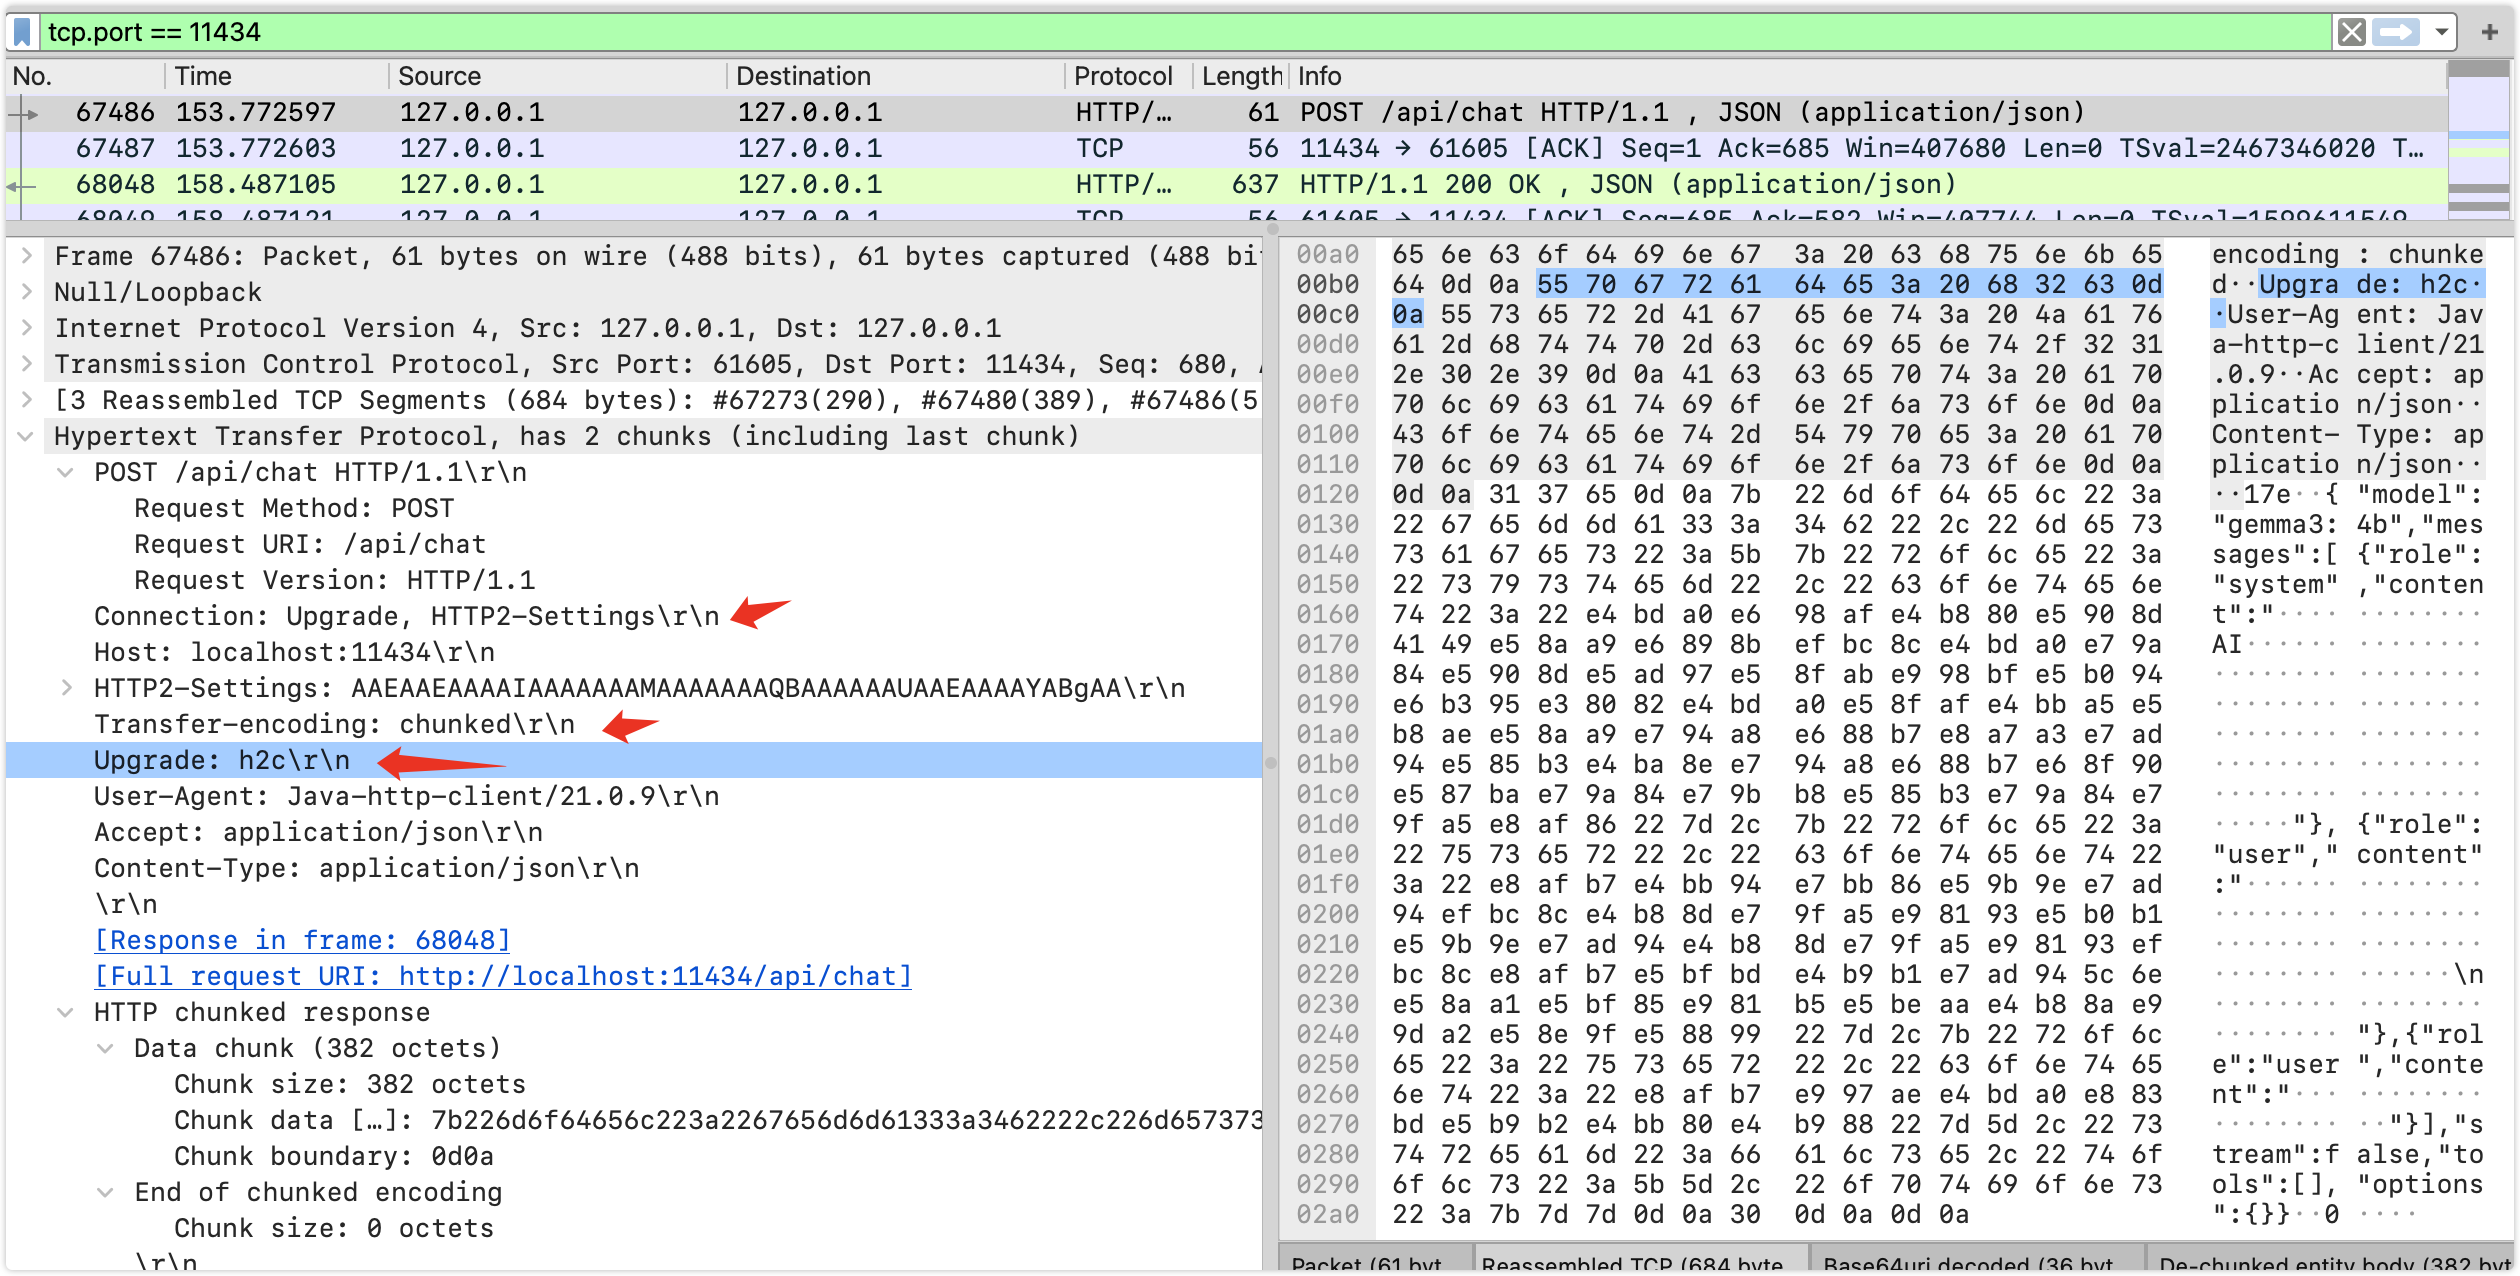
Task: Click the filter bookmark icon
Action: [22, 32]
